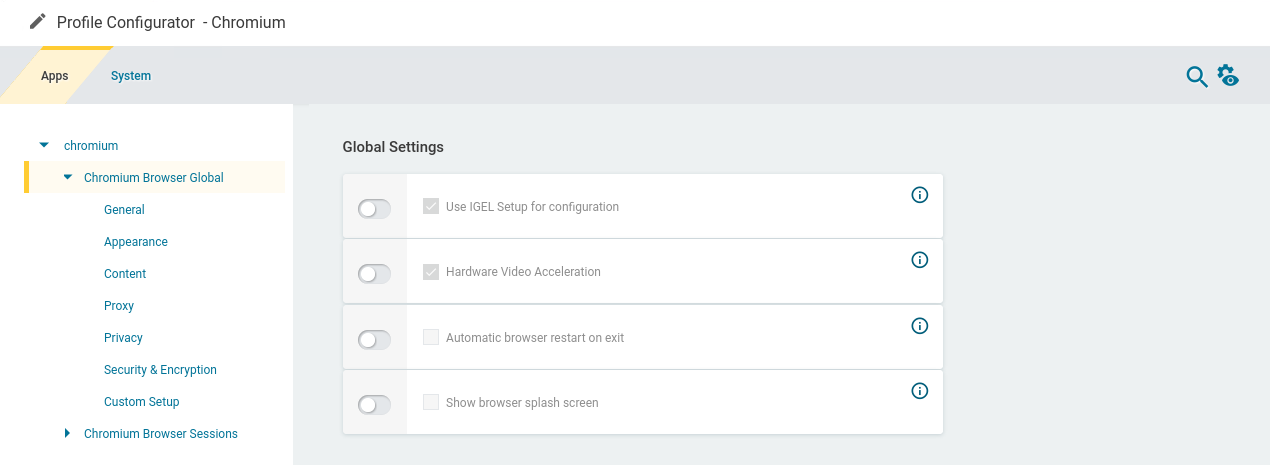Switch to the System tab

[131, 76]
